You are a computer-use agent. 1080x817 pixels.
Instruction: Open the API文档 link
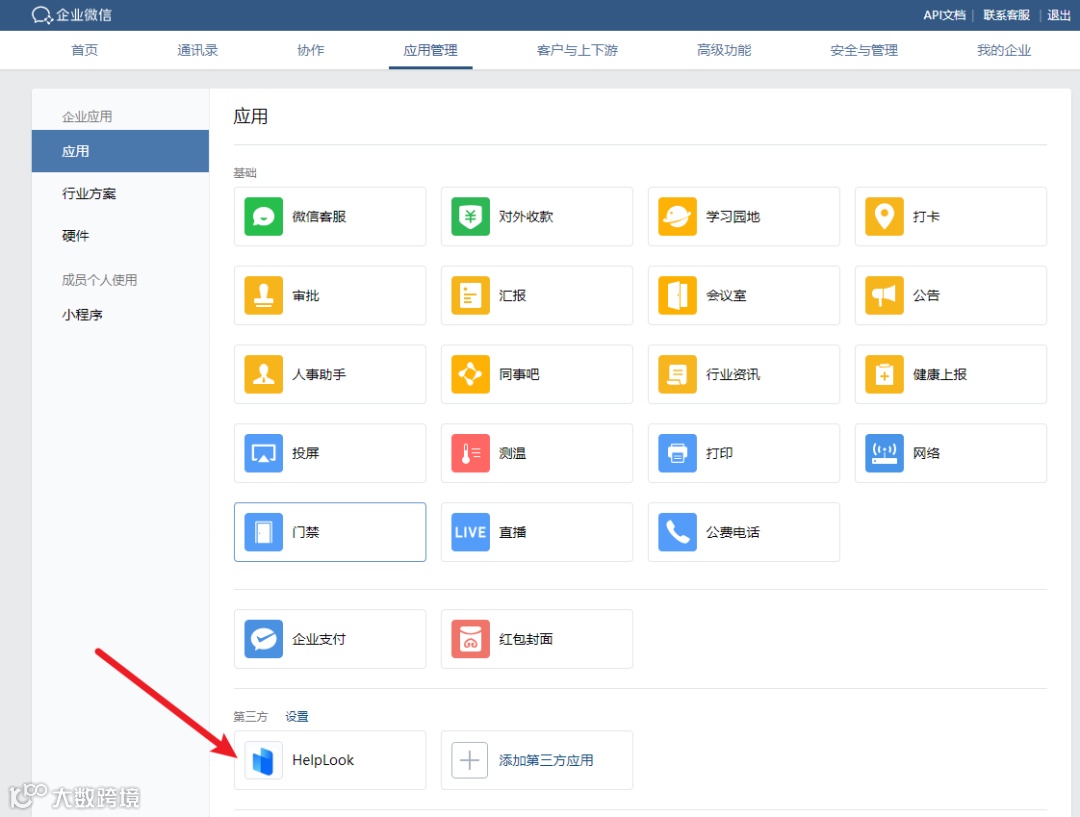(x=943, y=15)
